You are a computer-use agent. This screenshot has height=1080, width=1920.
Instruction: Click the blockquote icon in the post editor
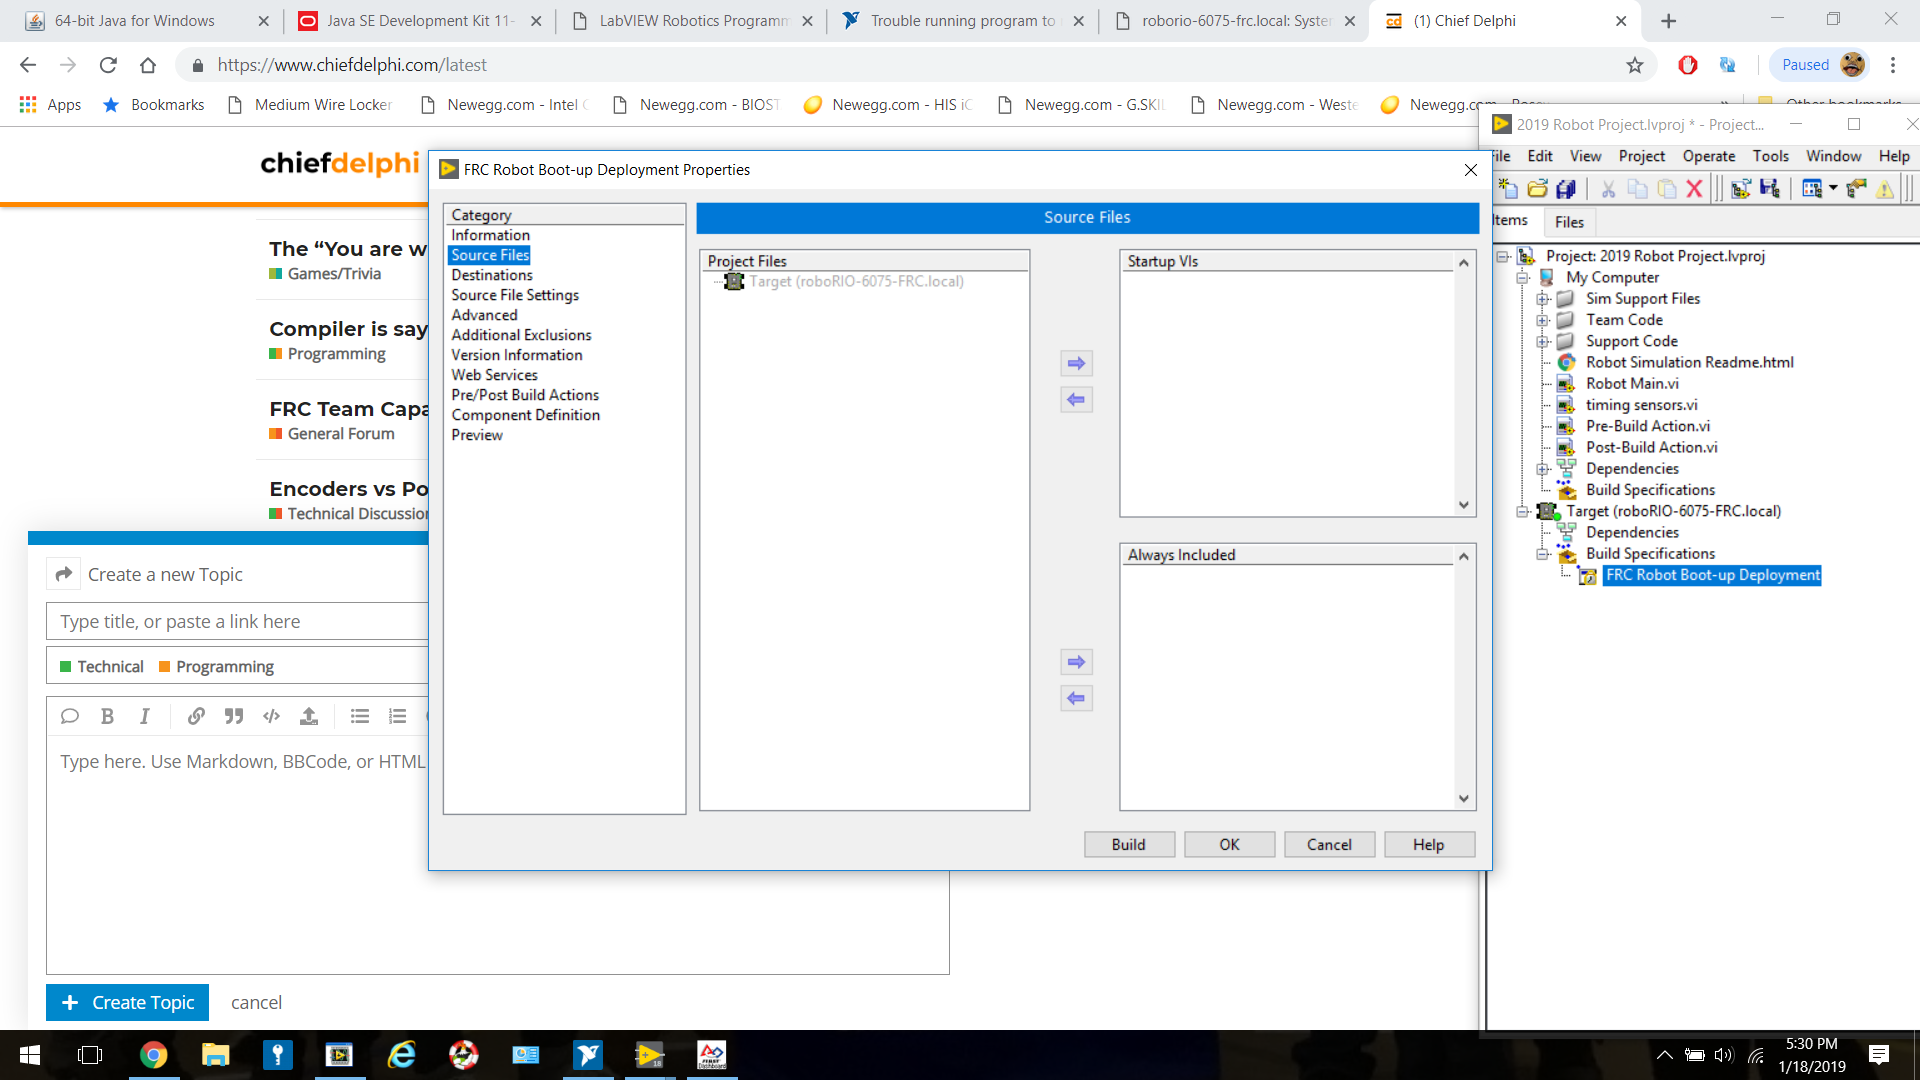234,716
